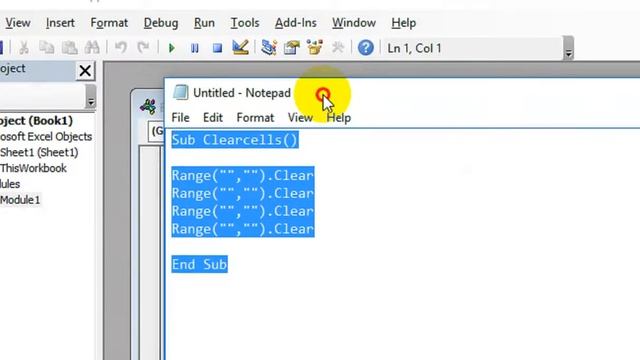The image size is (640, 360).
Task: Click the Find binoculars icon
Action: click(92, 48)
